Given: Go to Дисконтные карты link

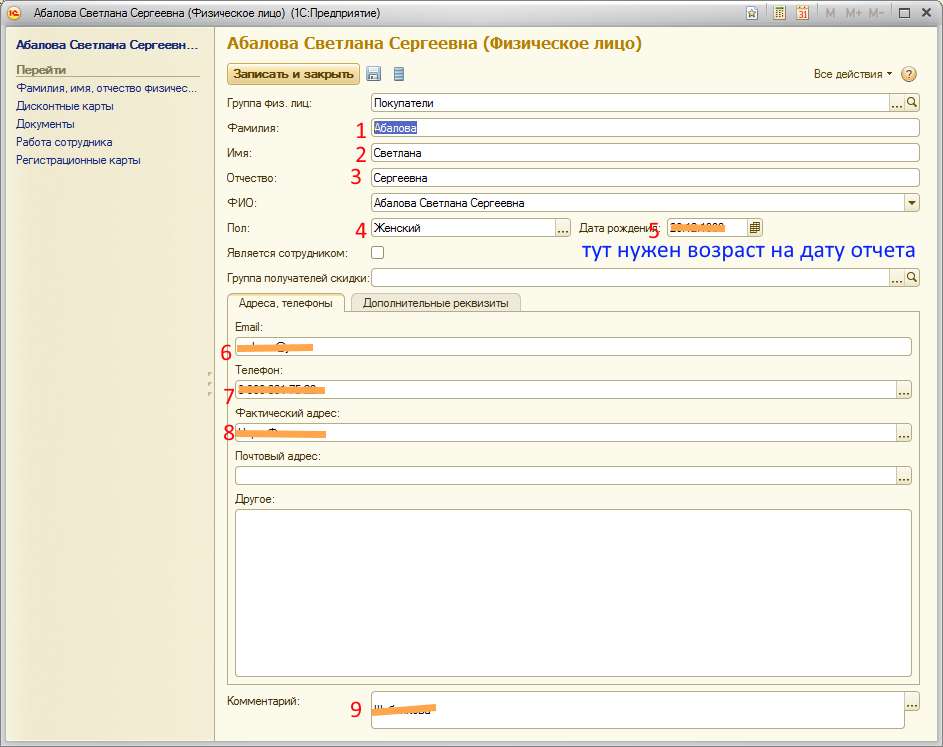Looking at the screenshot, I should click(x=65, y=106).
